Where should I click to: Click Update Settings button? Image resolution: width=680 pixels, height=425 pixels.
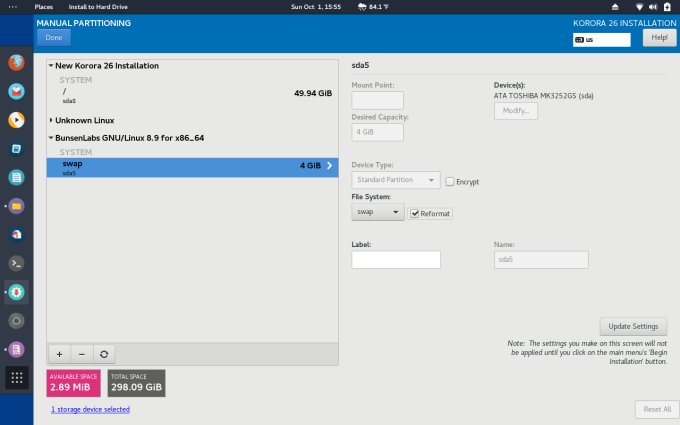[633, 326]
